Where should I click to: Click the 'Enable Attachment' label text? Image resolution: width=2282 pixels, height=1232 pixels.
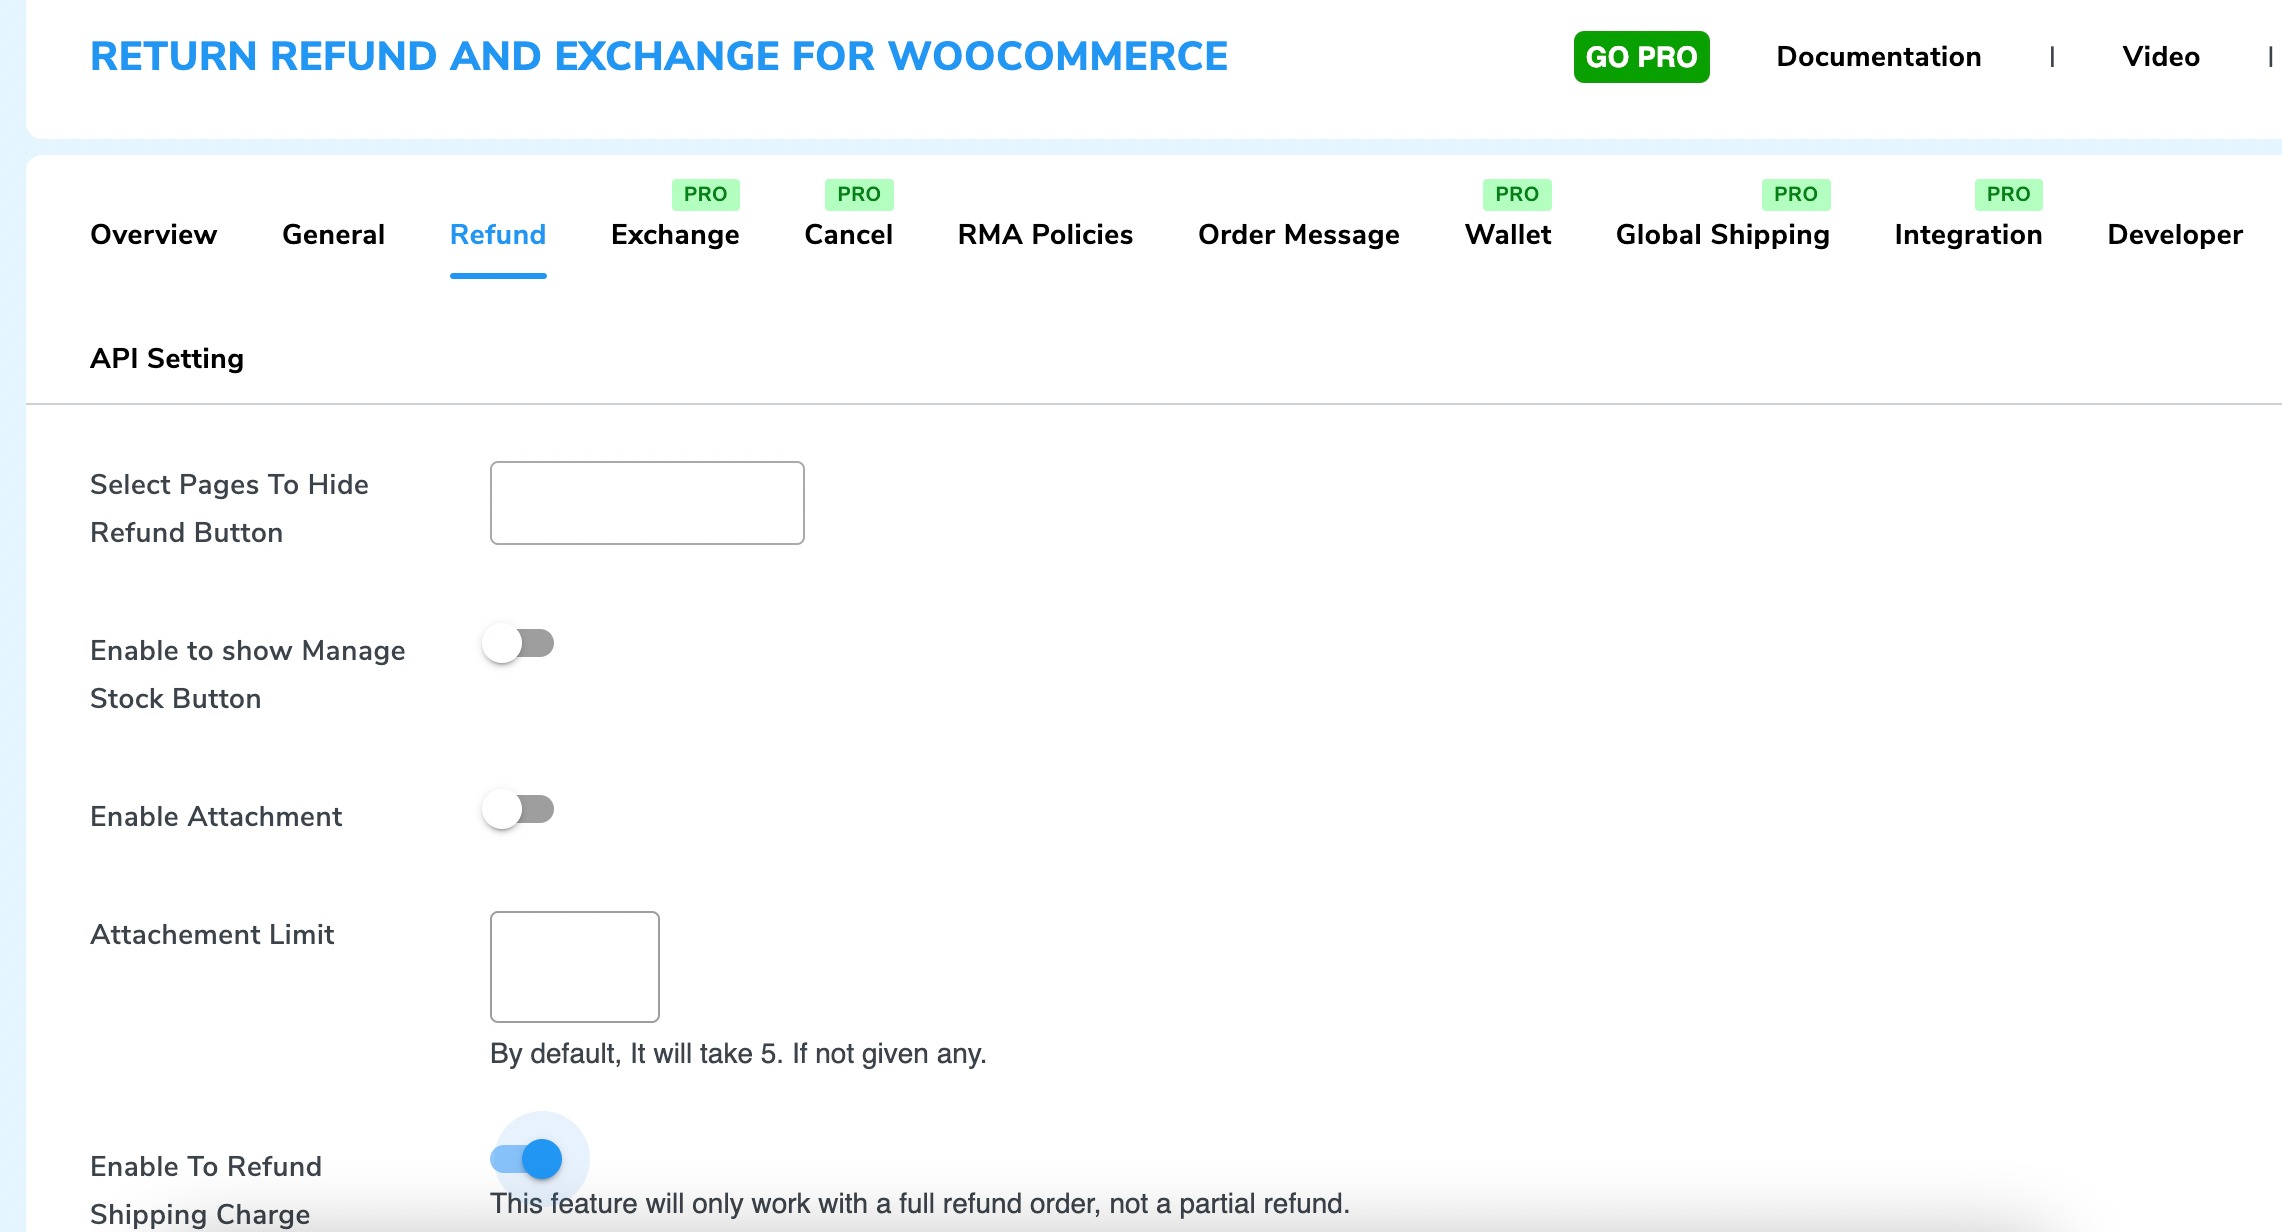coord(216,817)
